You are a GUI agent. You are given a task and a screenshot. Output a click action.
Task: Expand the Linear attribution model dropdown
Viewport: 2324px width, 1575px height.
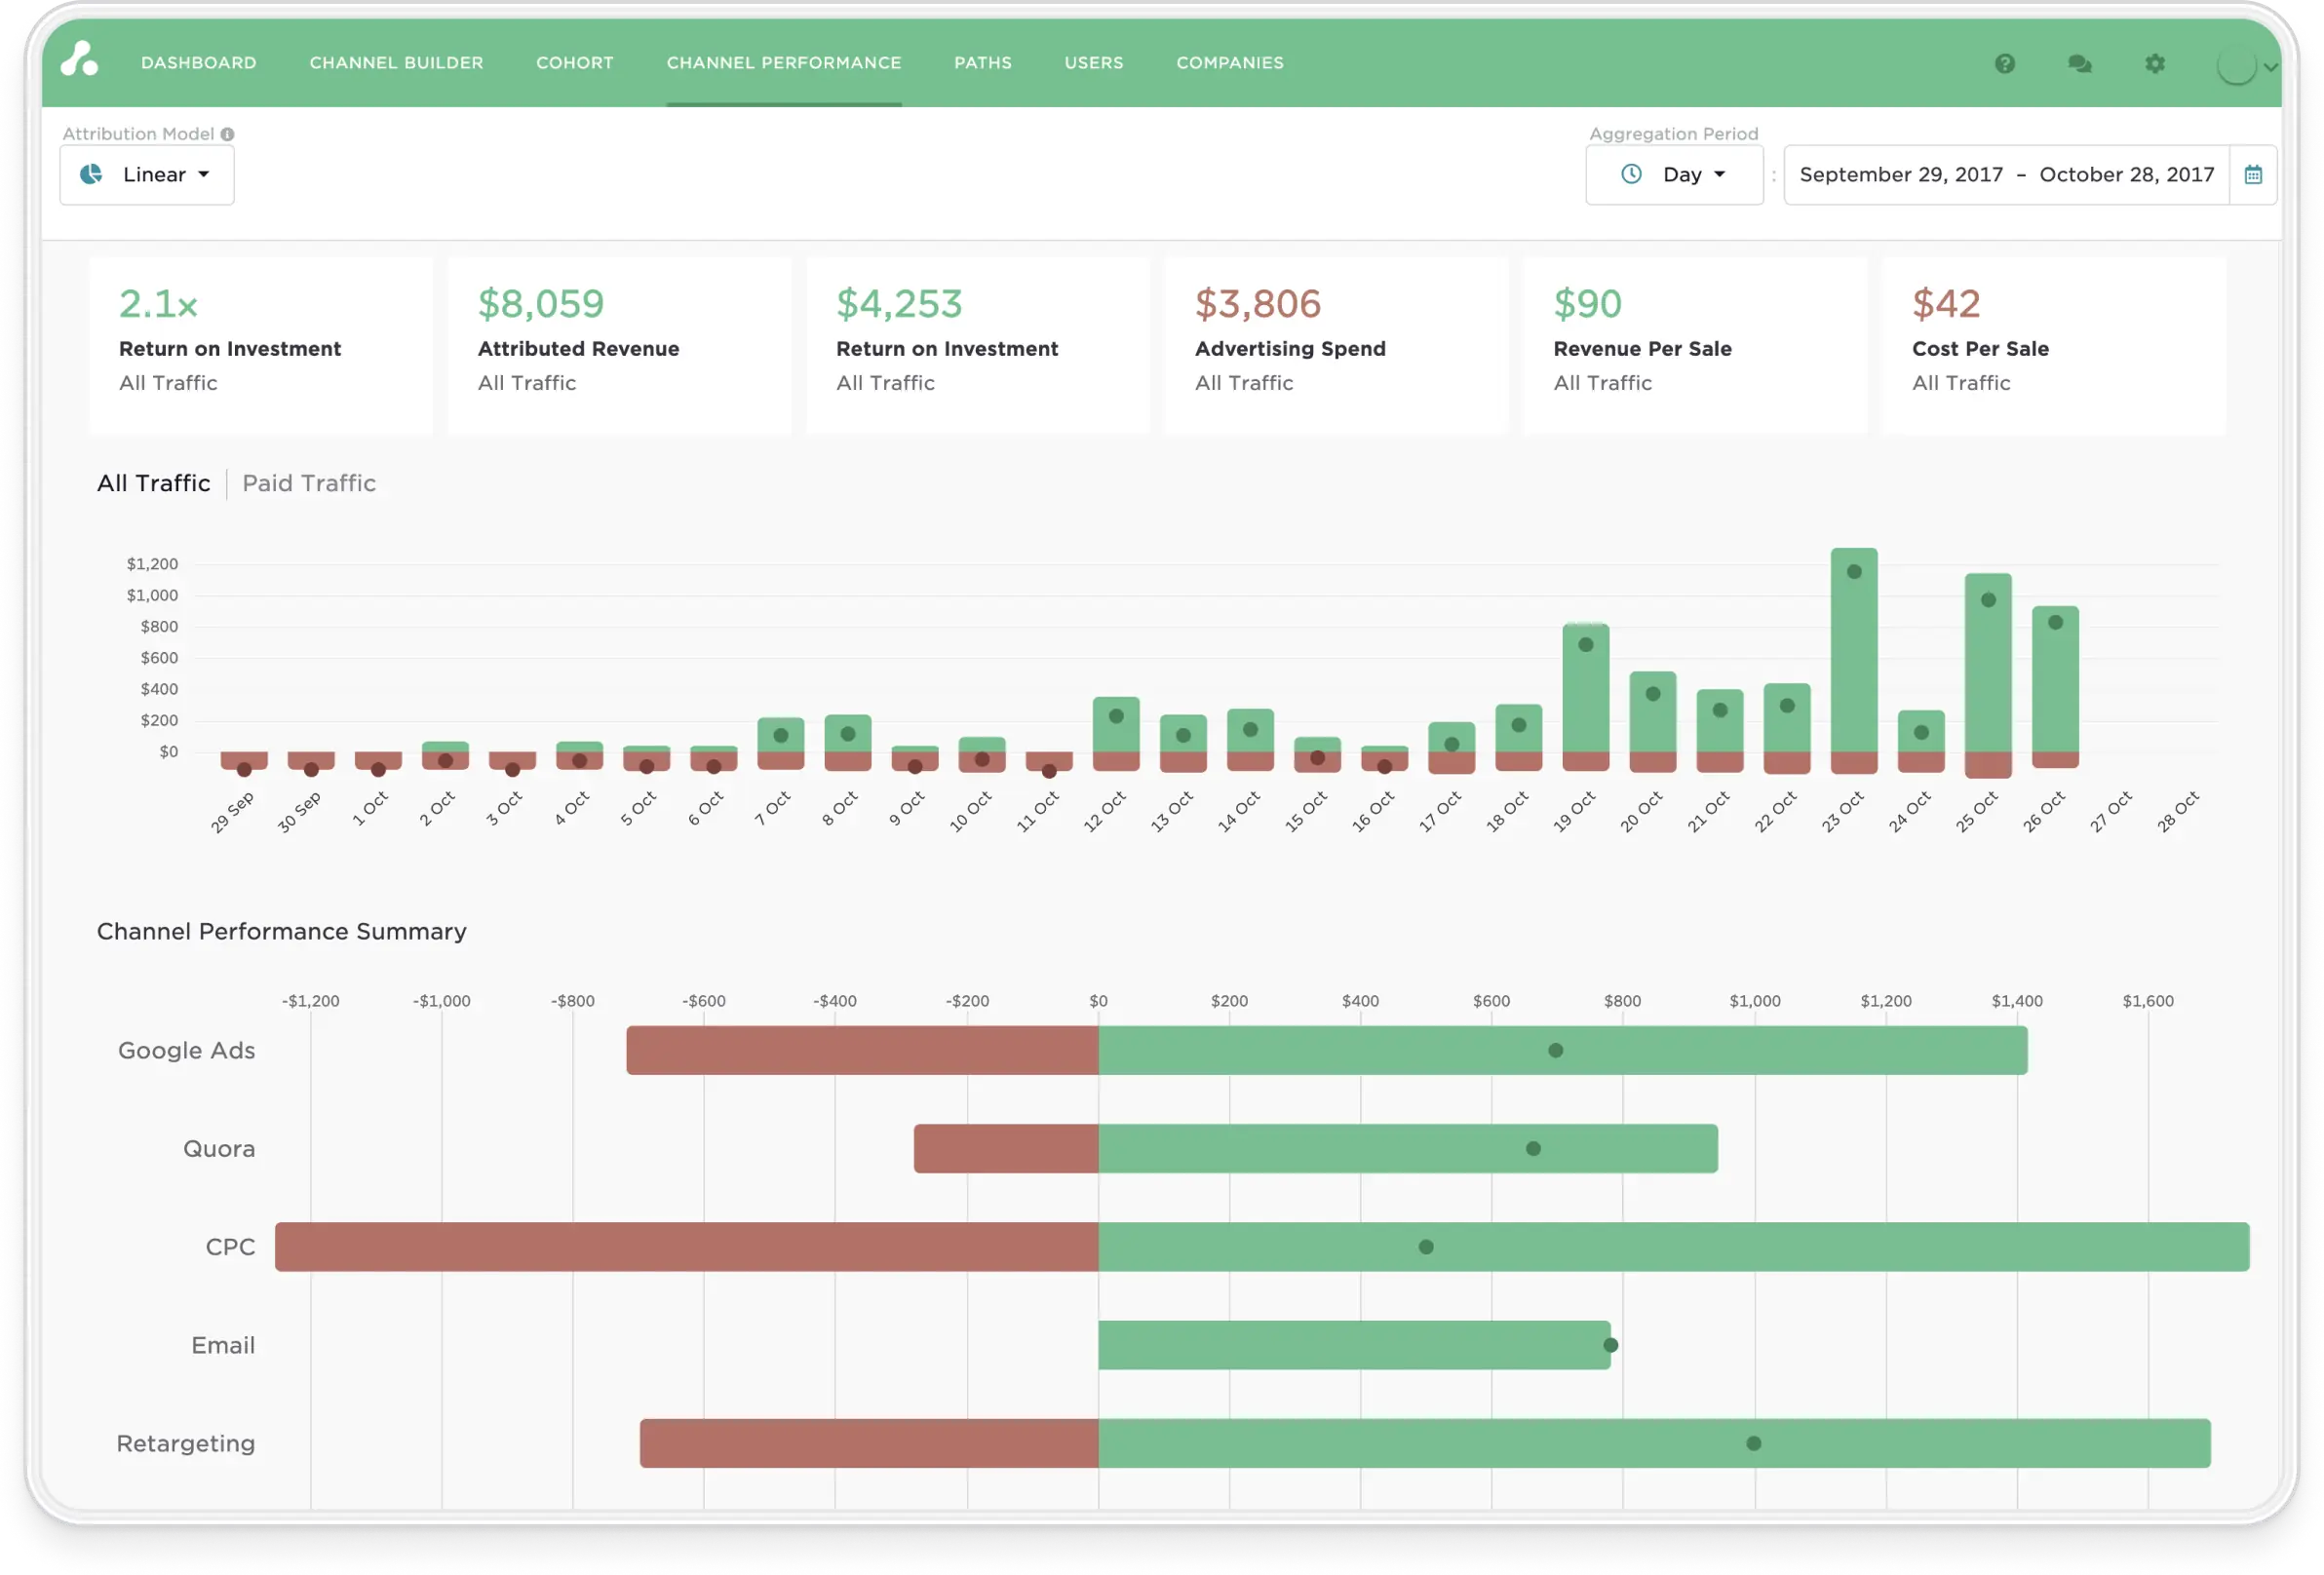pyautogui.click(x=147, y=175)
